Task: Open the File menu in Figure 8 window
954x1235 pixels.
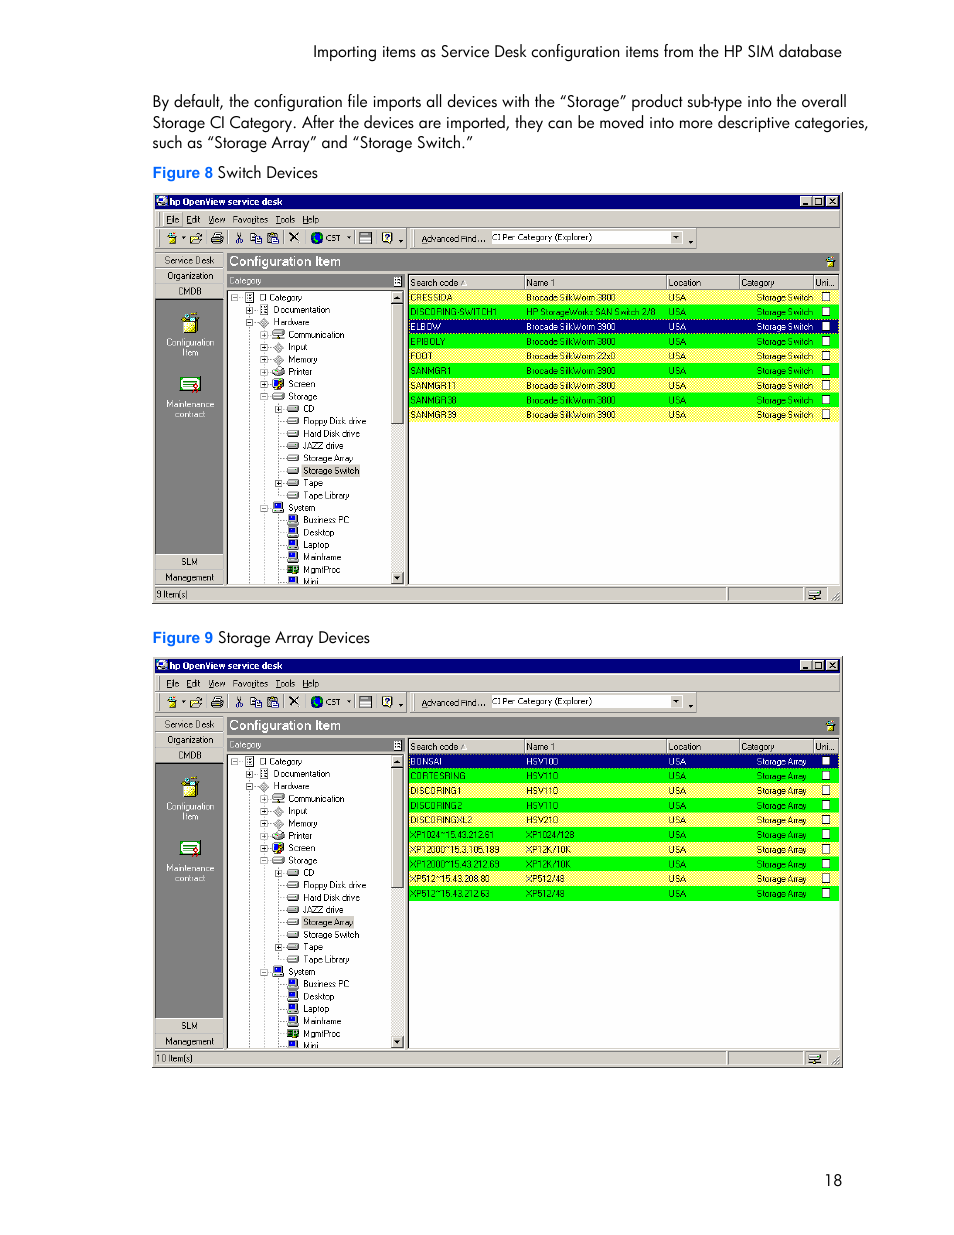Action: coord(172,220)
